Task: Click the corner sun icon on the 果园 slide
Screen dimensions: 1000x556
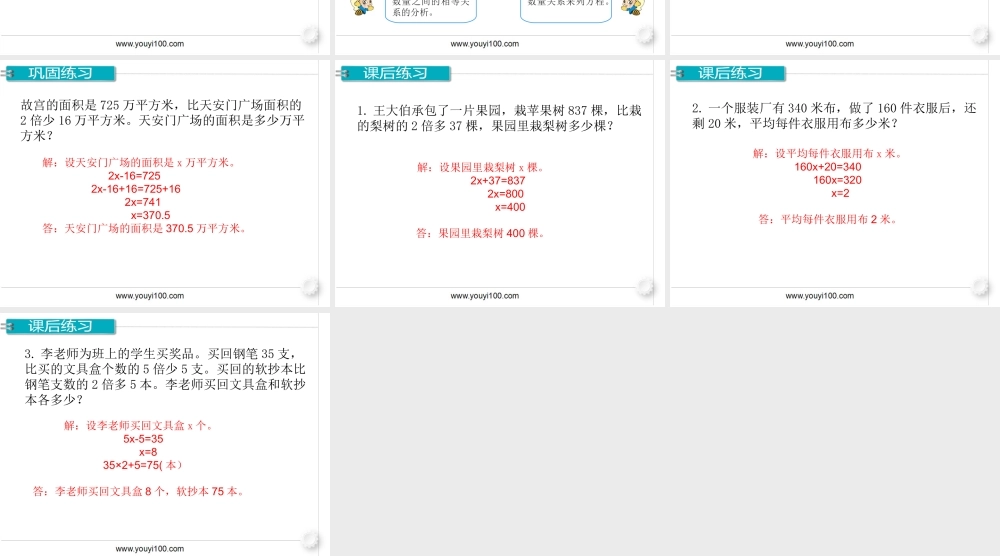Action: (646, 289)
